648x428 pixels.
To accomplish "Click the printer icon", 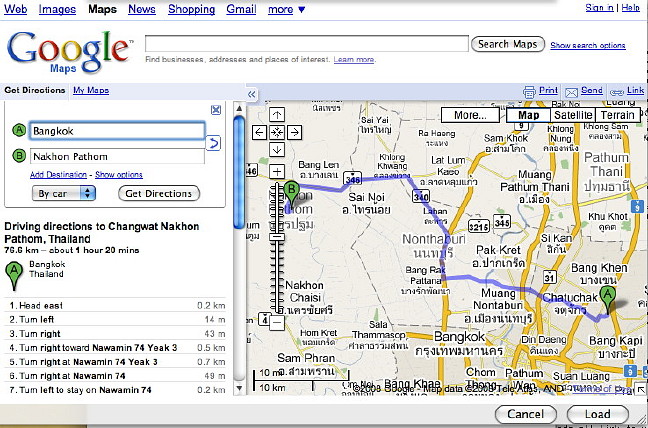I will (529, 91).
